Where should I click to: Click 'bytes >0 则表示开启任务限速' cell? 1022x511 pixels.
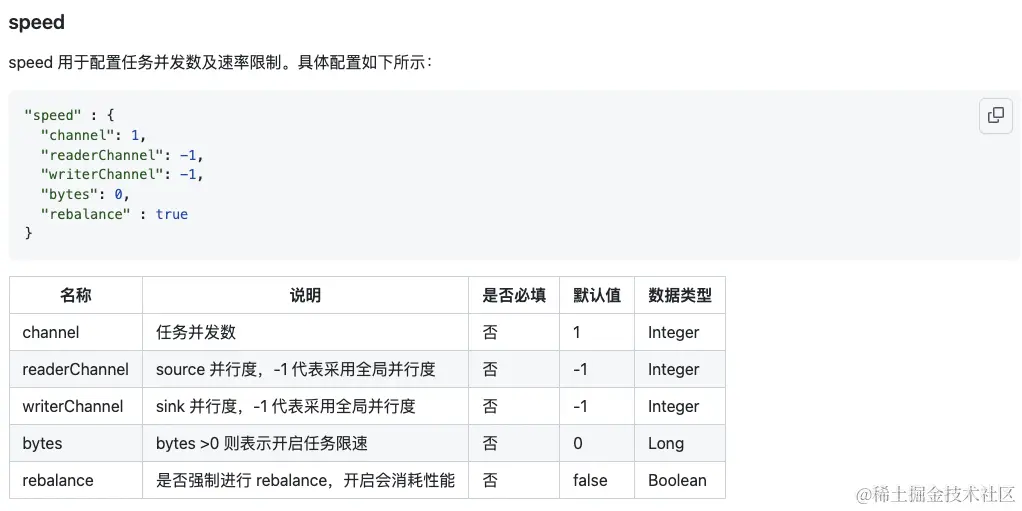pos(305,444)
